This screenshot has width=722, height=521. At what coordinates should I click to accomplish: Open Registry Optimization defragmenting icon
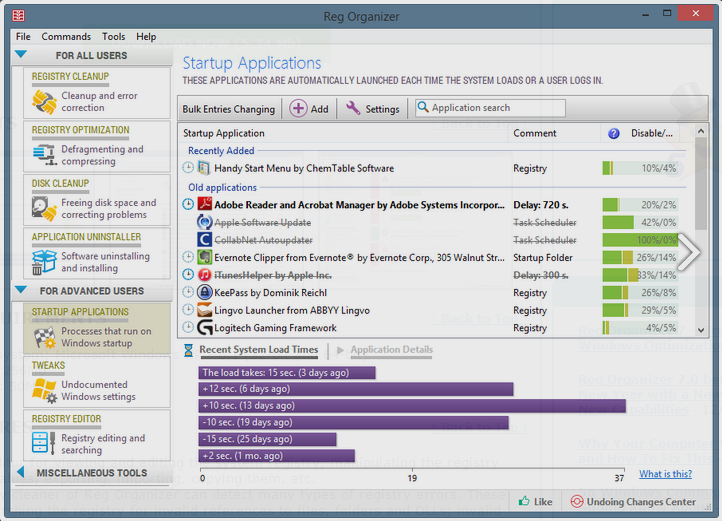pyautogui.click(x=44, y=155)
